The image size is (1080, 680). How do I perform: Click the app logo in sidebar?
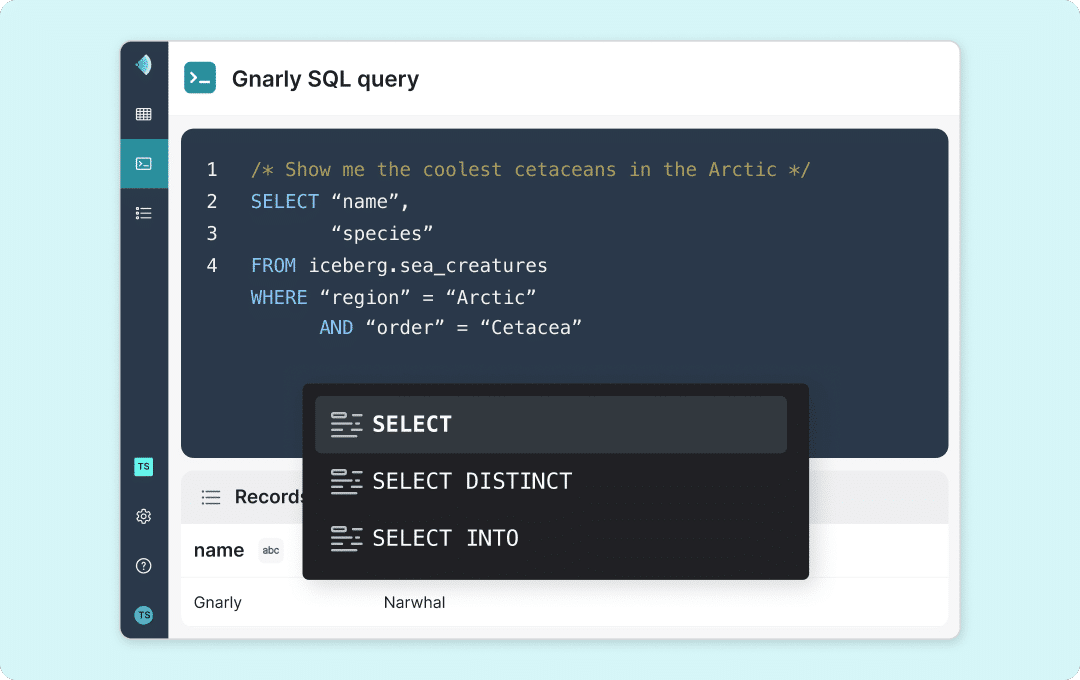point(143,65)
